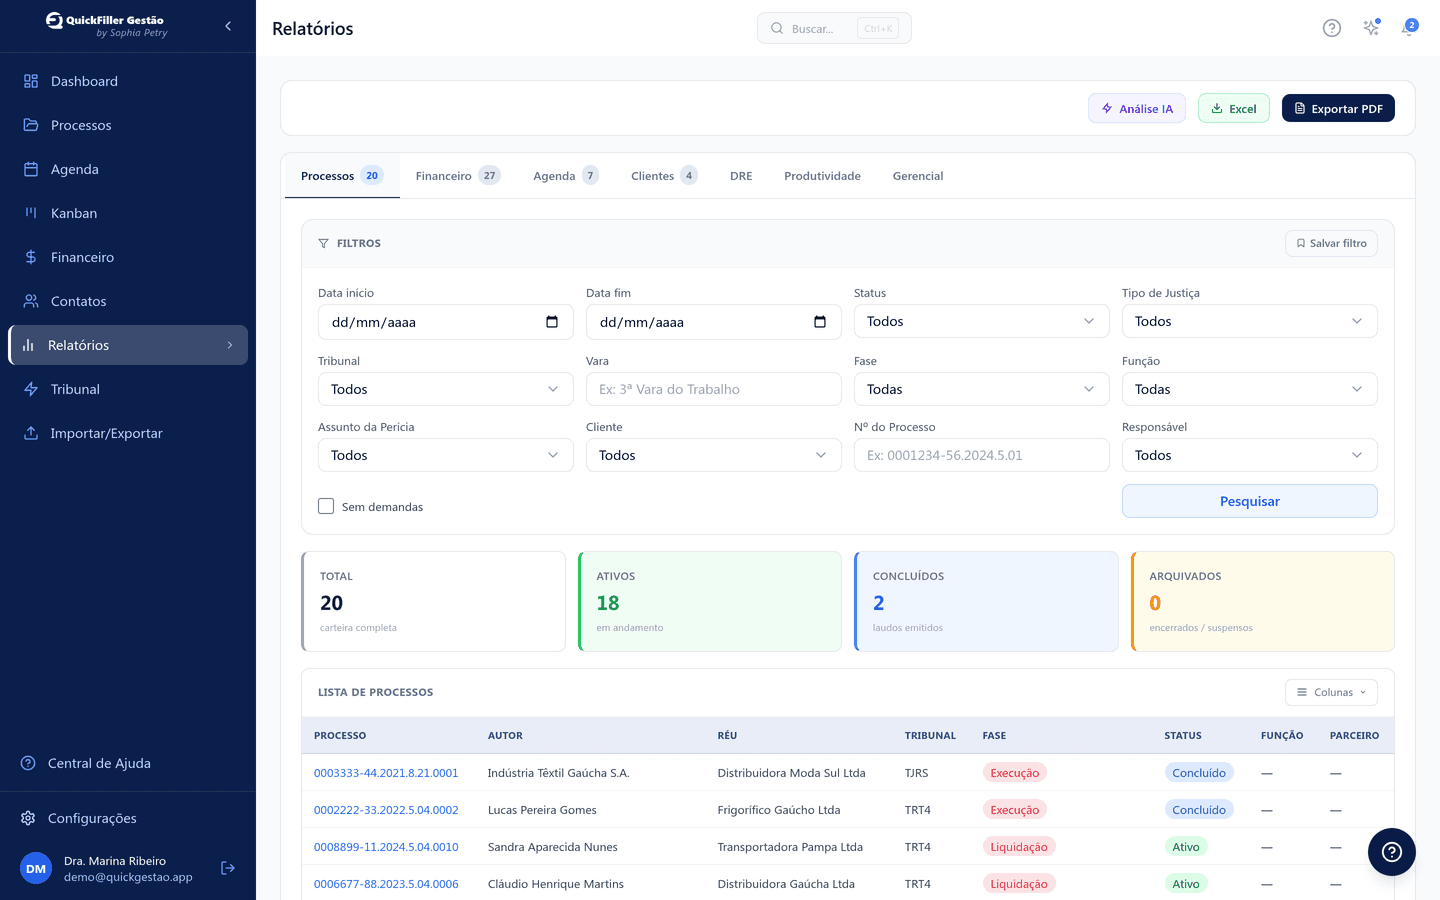
Task: Click the Pesquisar button
Action: click(1249, 501)
